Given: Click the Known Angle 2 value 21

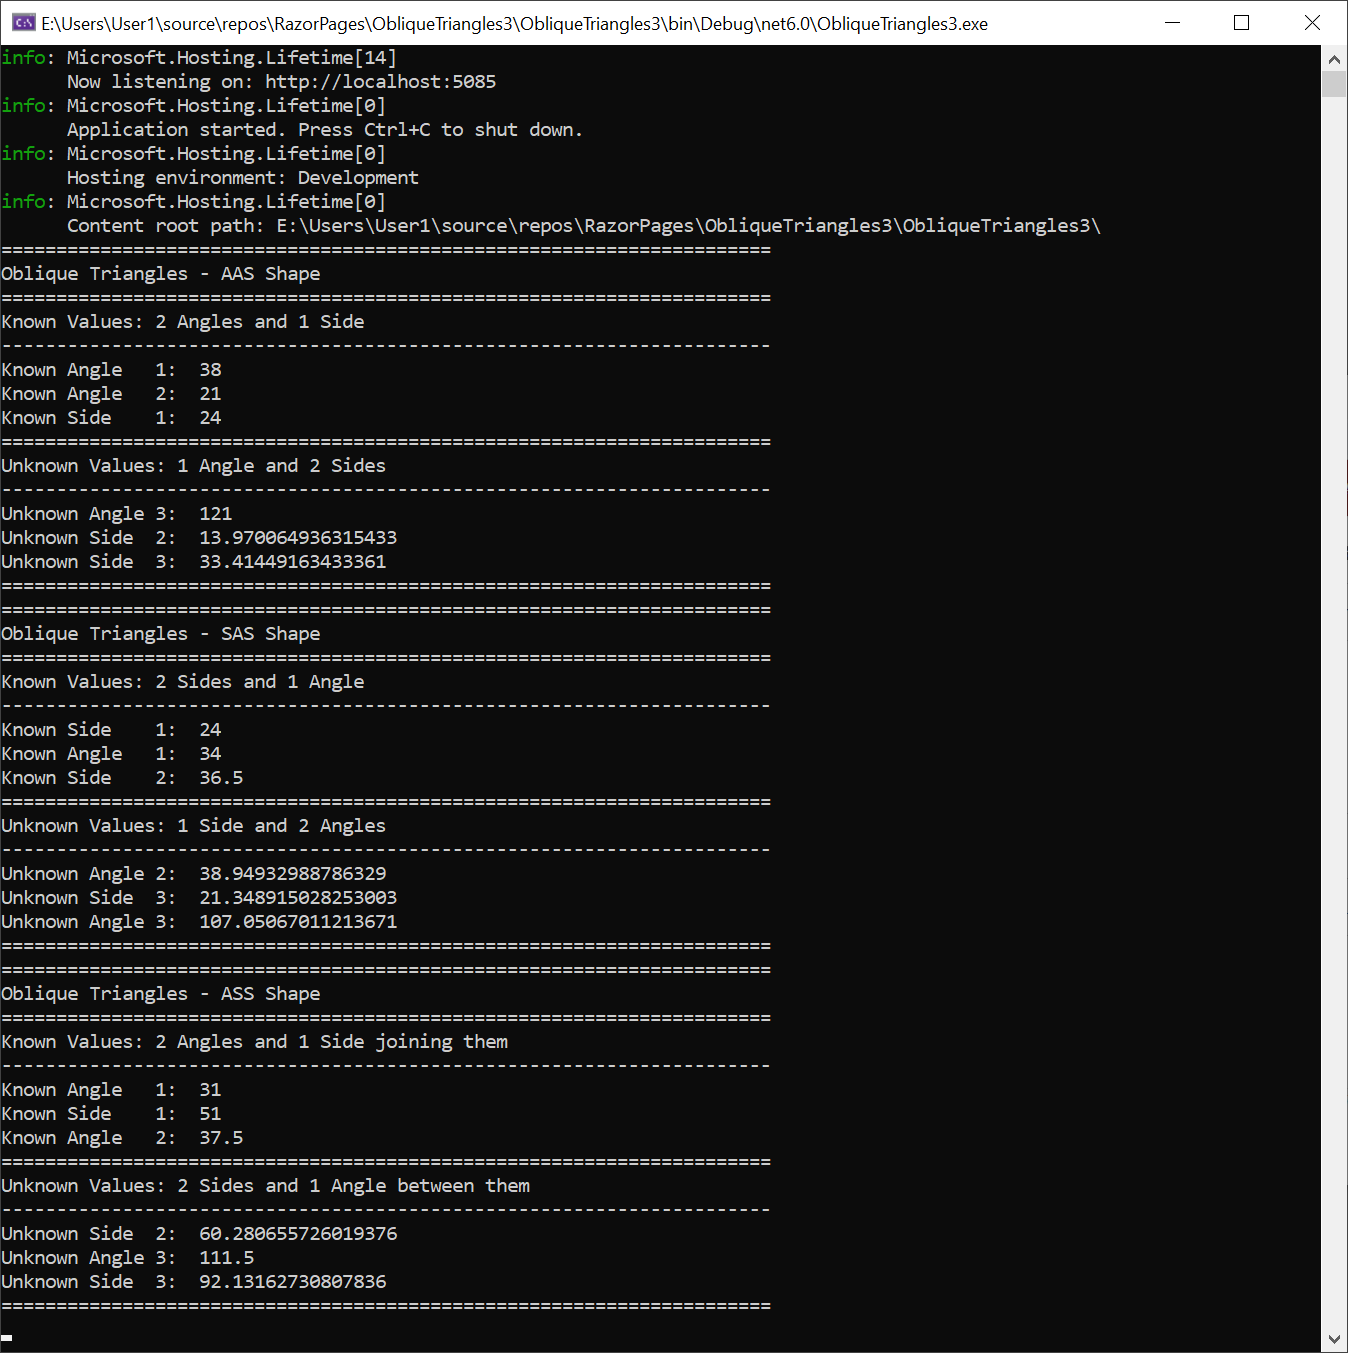Looking at the screenshot, I should 210,394.
